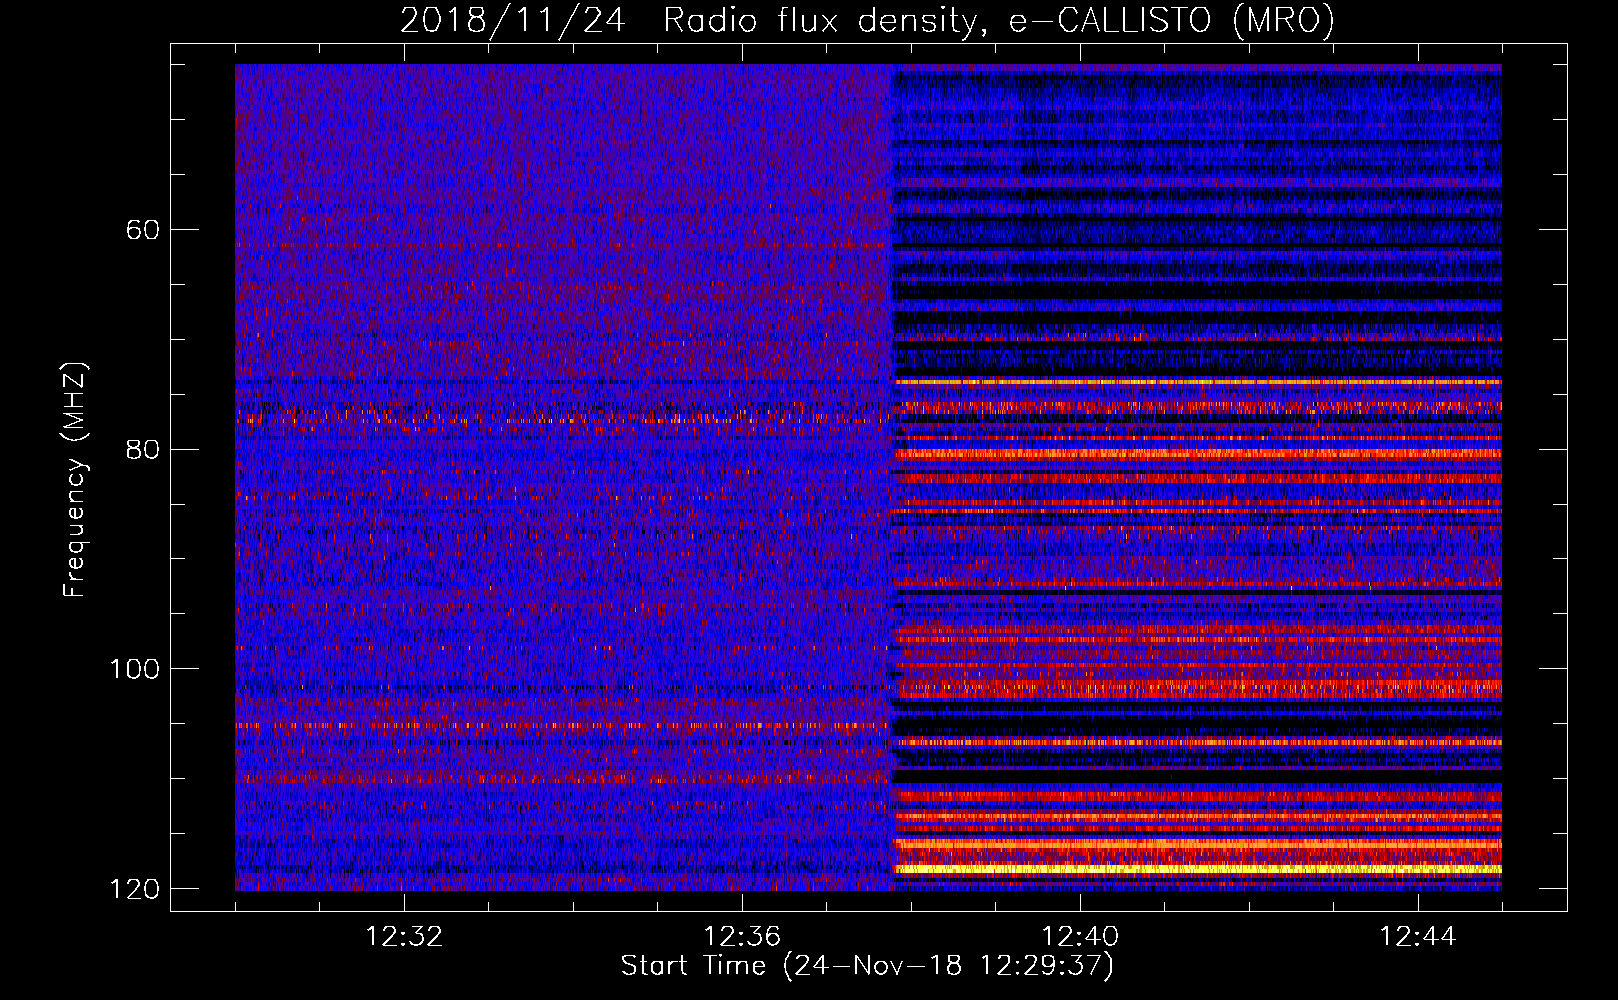Click the 100 frequency tick label
The height and width of the screenshot is (1000, 1618).
coord(134,669)
